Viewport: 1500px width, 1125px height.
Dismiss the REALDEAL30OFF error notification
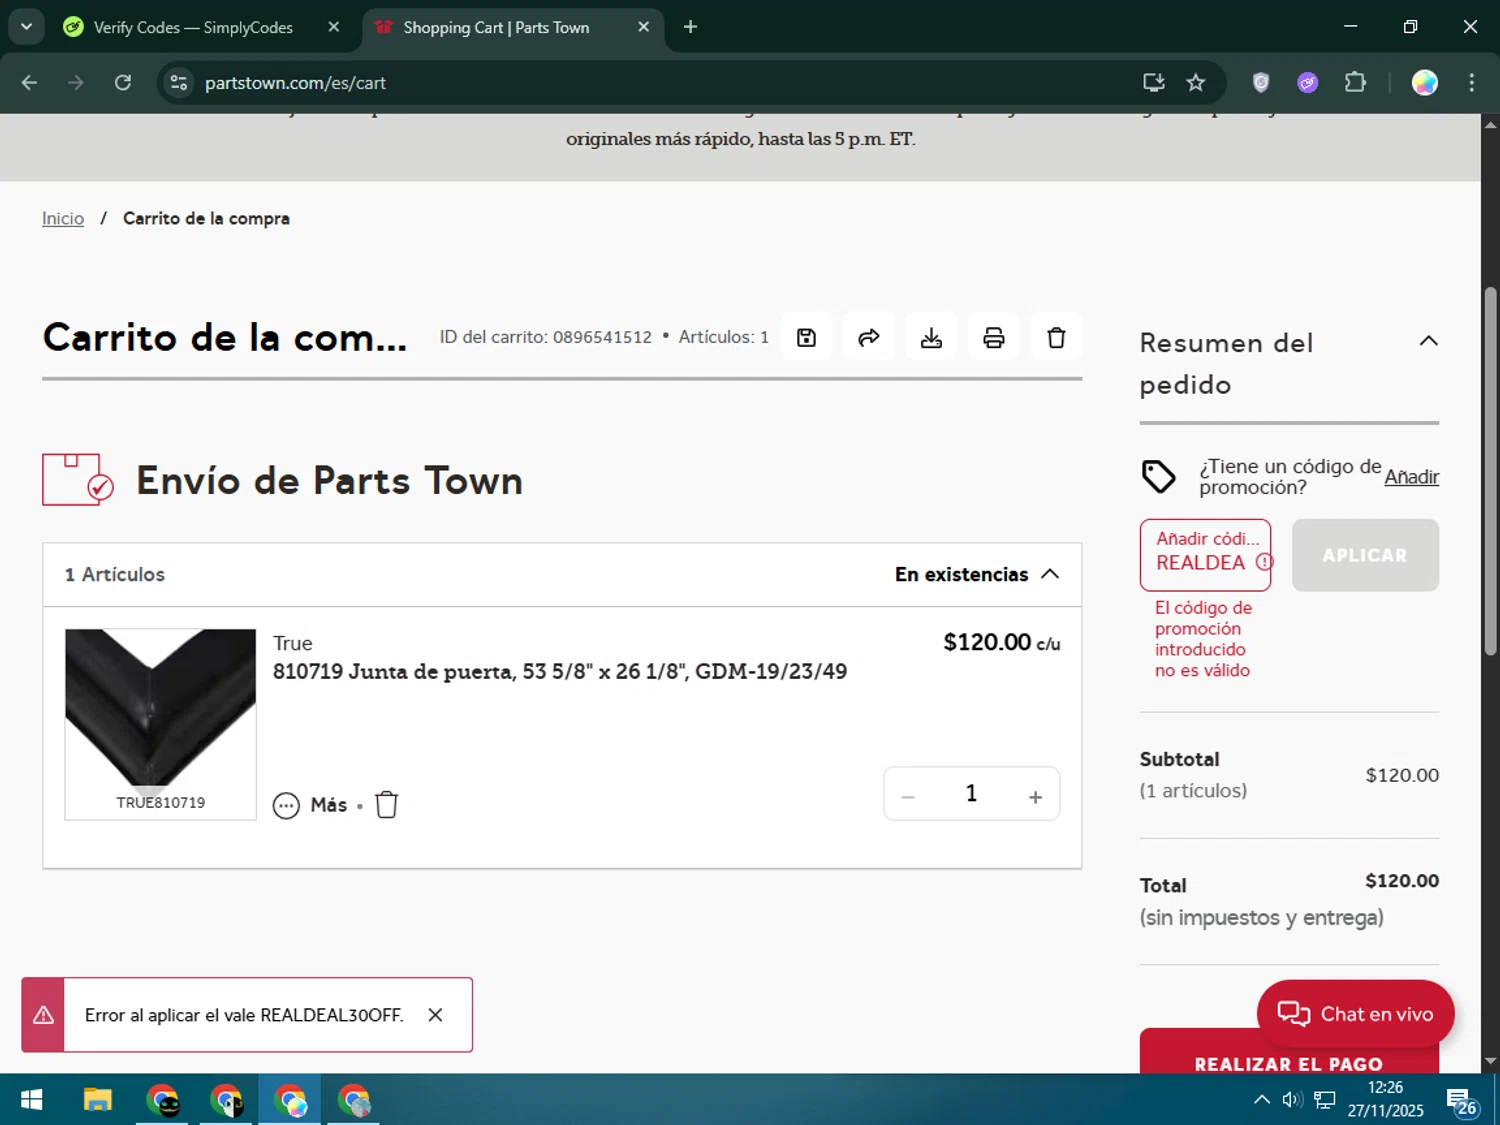tap(435, 1015)
